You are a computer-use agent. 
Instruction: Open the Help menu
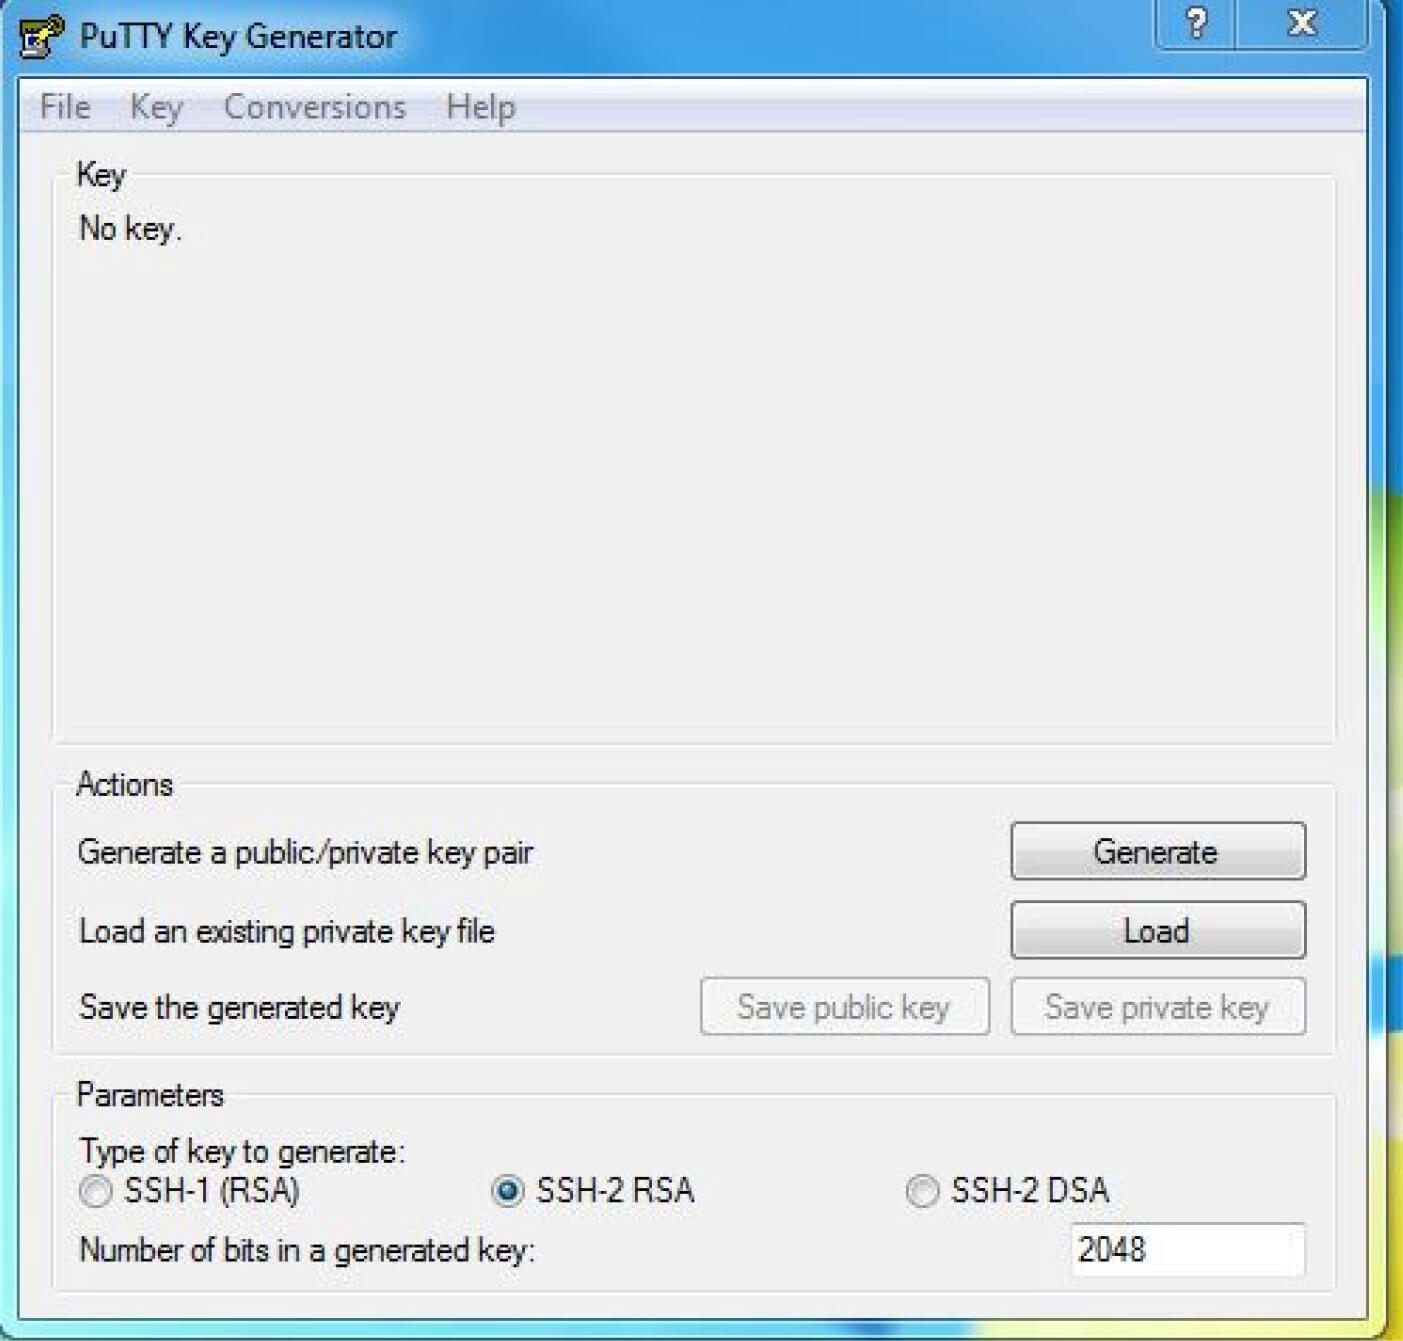(481, 106)
